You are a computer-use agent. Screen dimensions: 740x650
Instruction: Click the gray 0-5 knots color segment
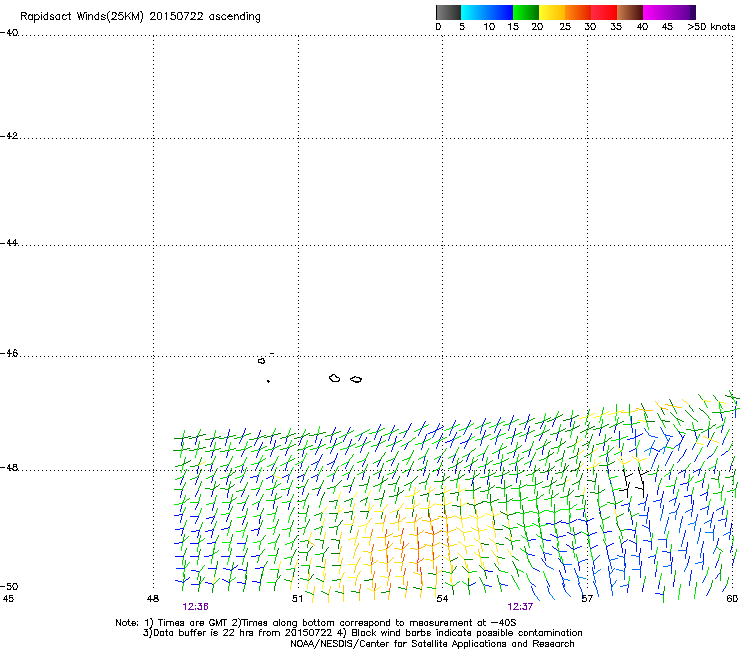point(448,12)
